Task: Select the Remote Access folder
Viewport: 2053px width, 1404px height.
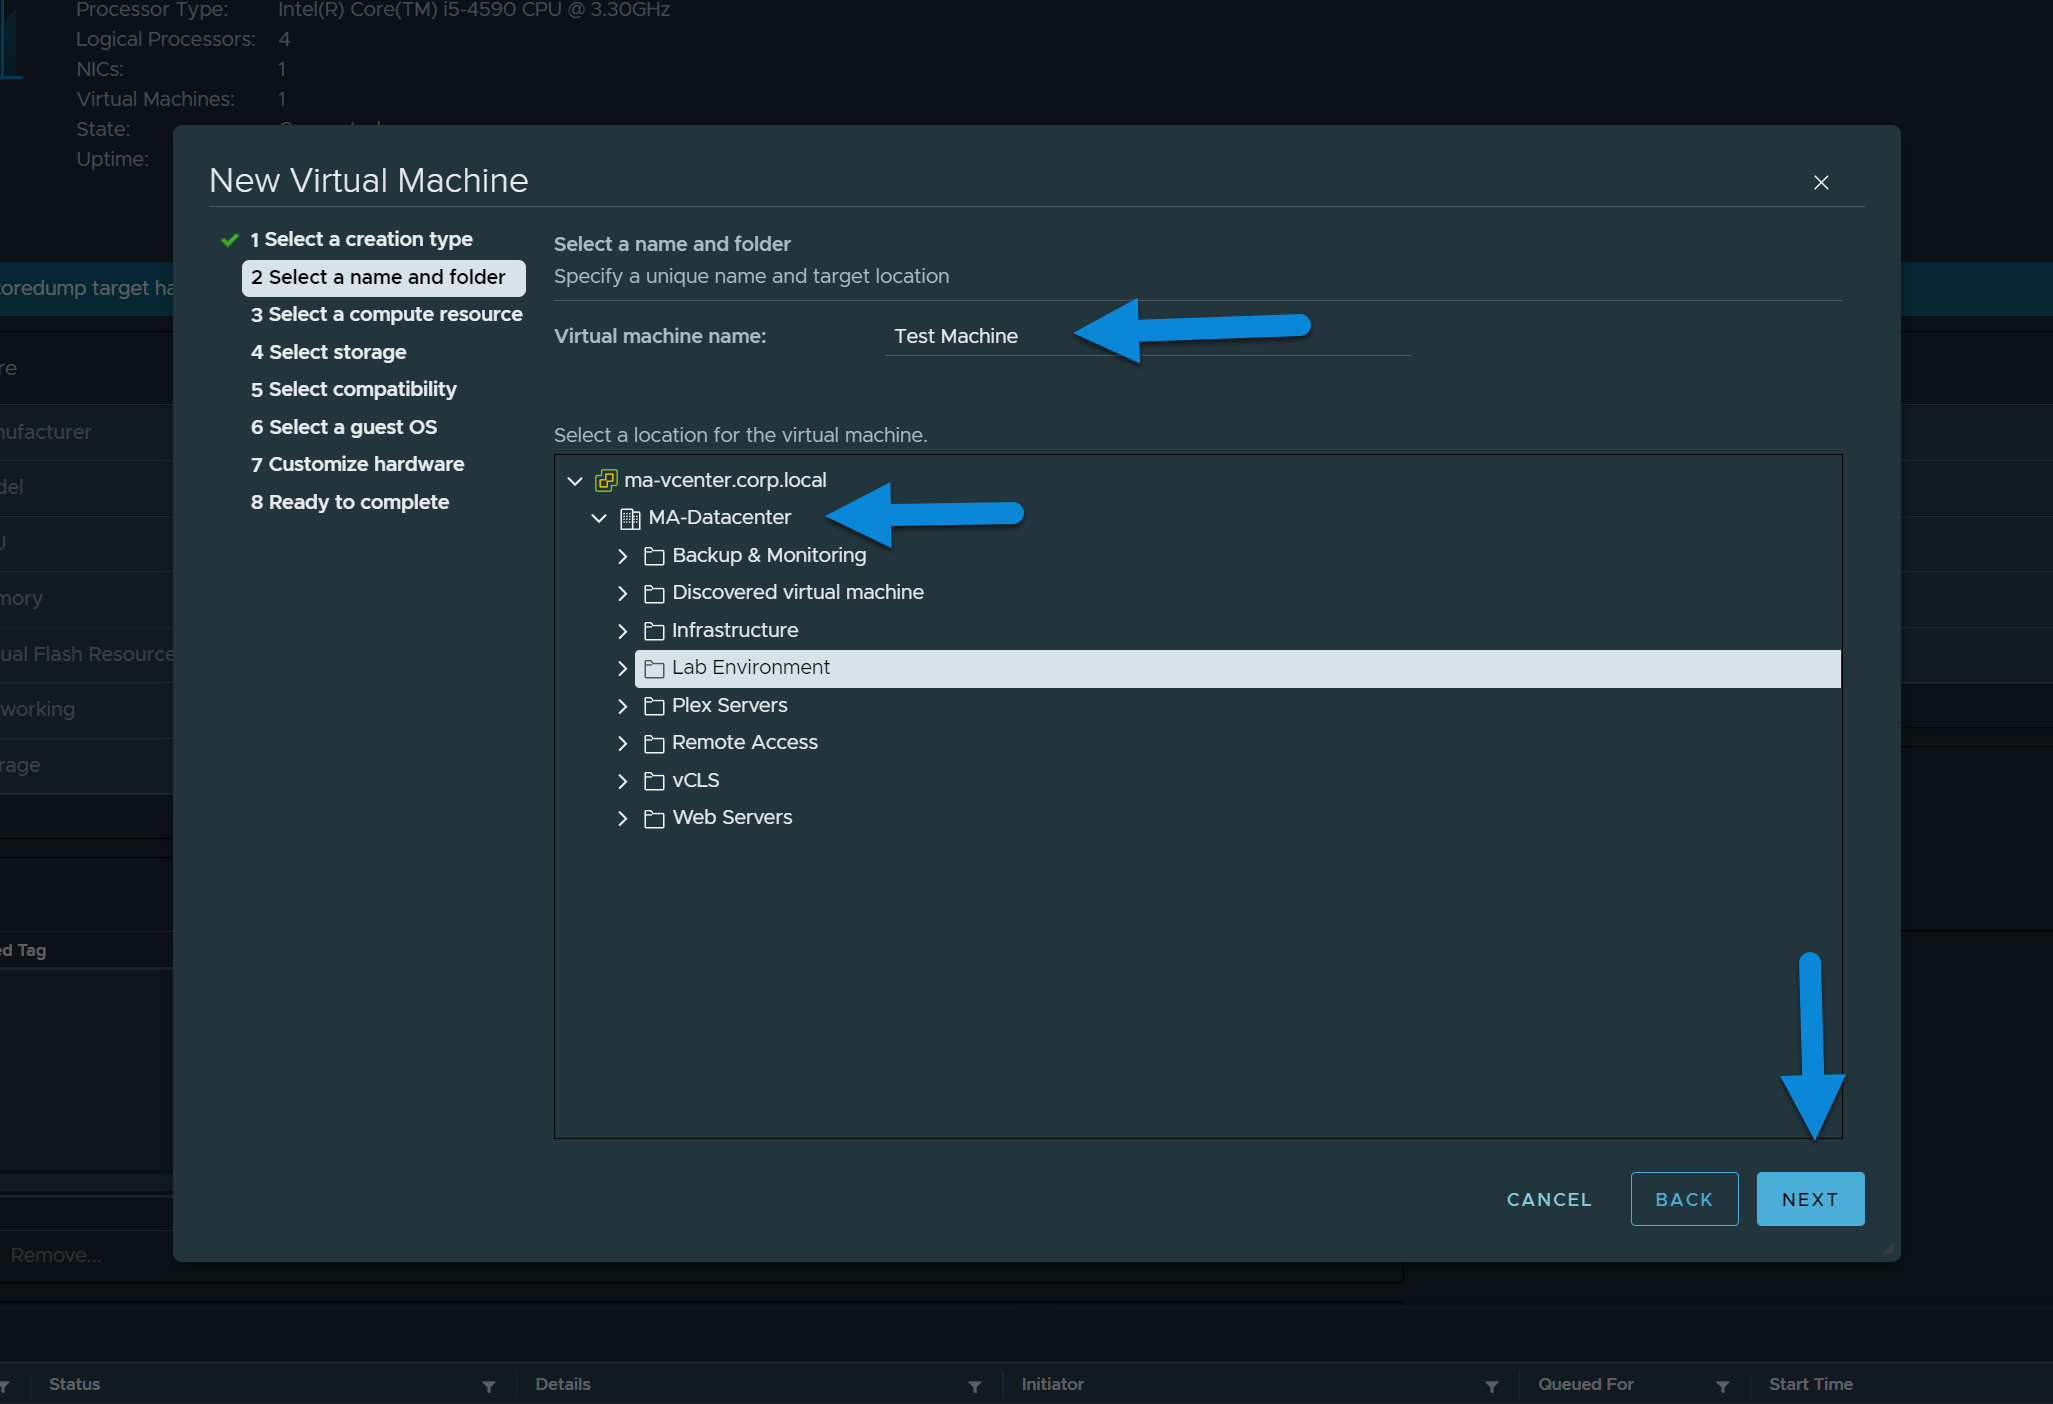Action: tap(745, 742)
